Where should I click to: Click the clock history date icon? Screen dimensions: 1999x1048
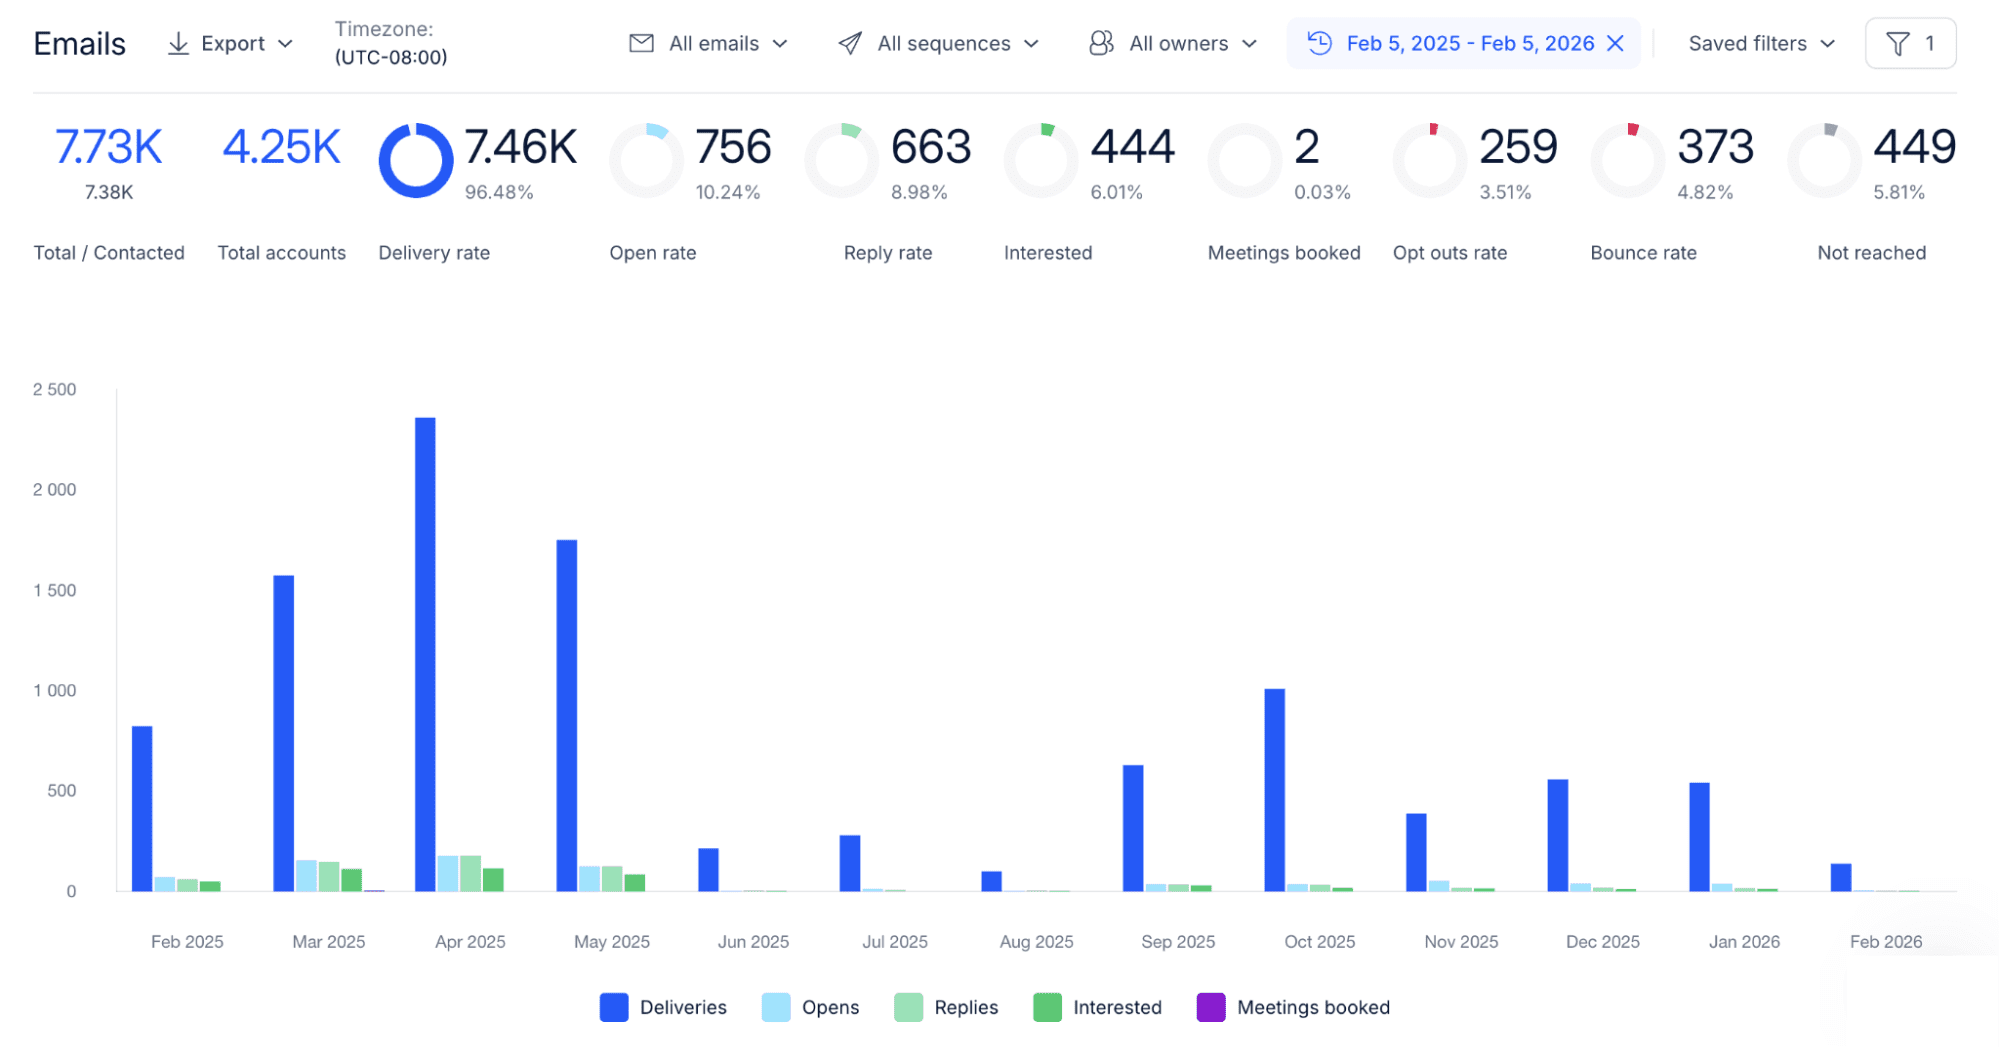tap(1320, 43)
